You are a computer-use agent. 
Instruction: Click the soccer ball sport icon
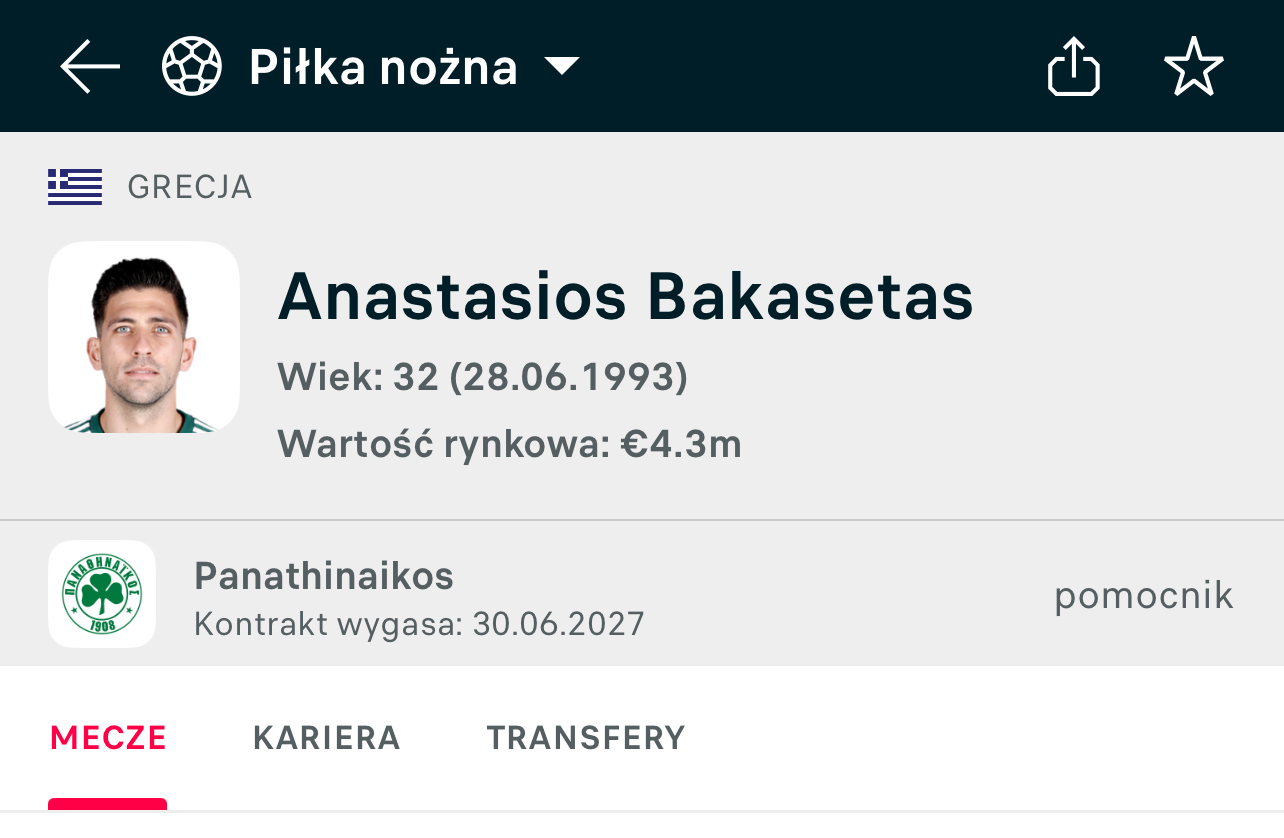point(191,67)
